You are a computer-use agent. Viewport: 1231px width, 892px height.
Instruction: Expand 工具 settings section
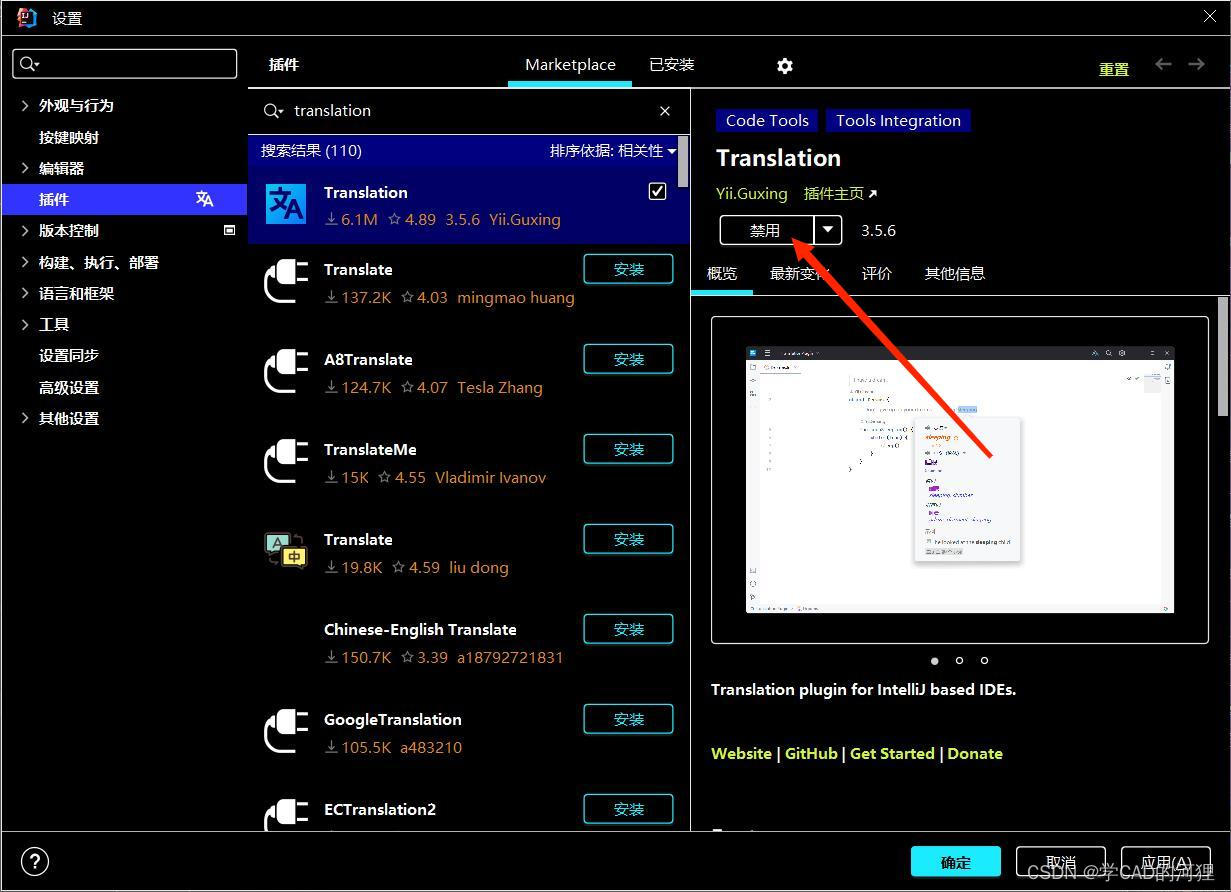point(25,324)
